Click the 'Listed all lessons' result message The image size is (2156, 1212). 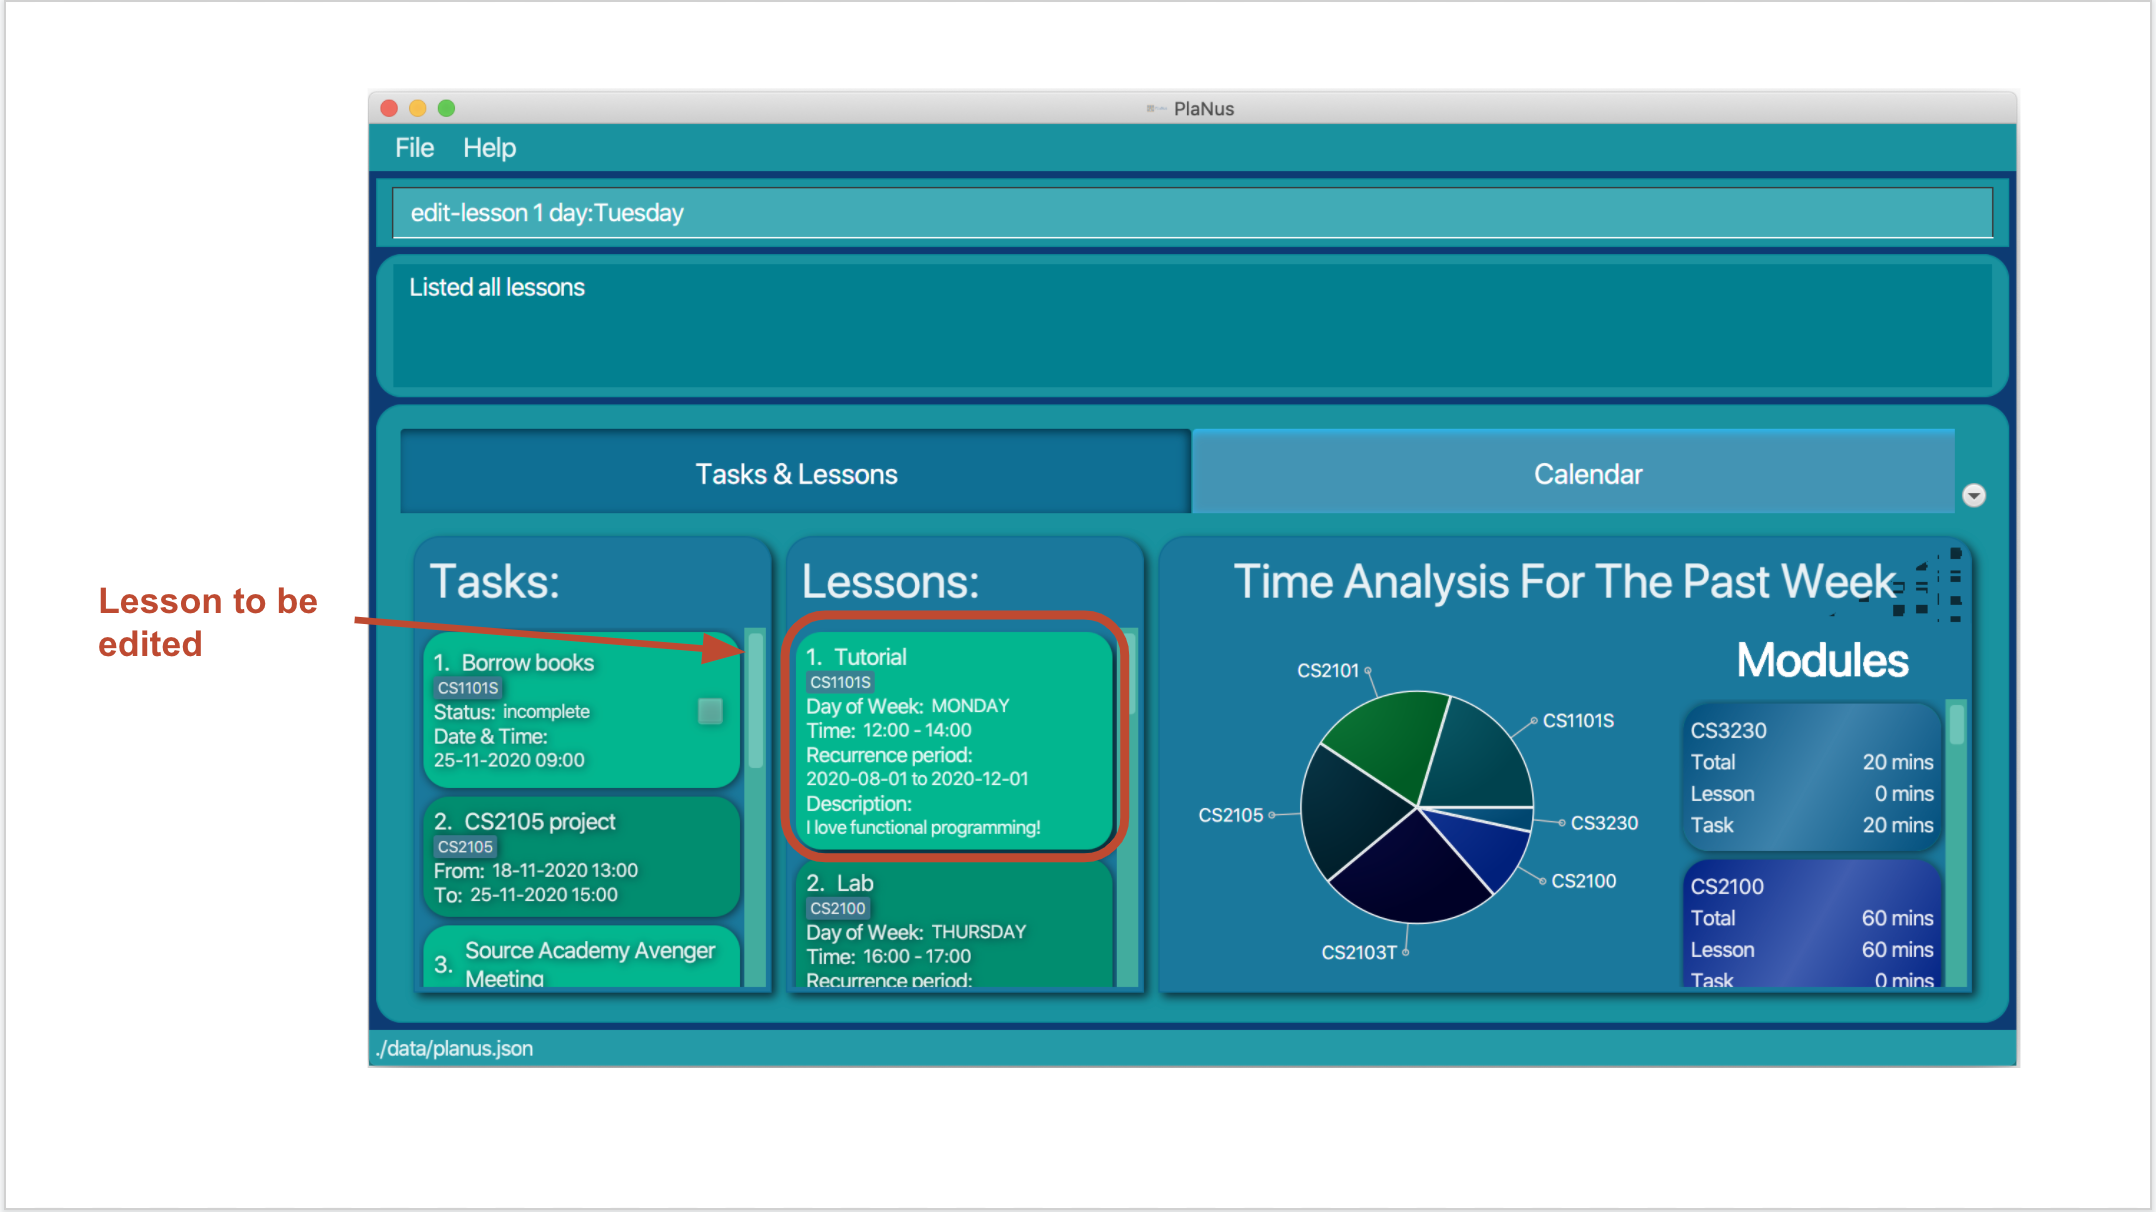pos(497,288)
